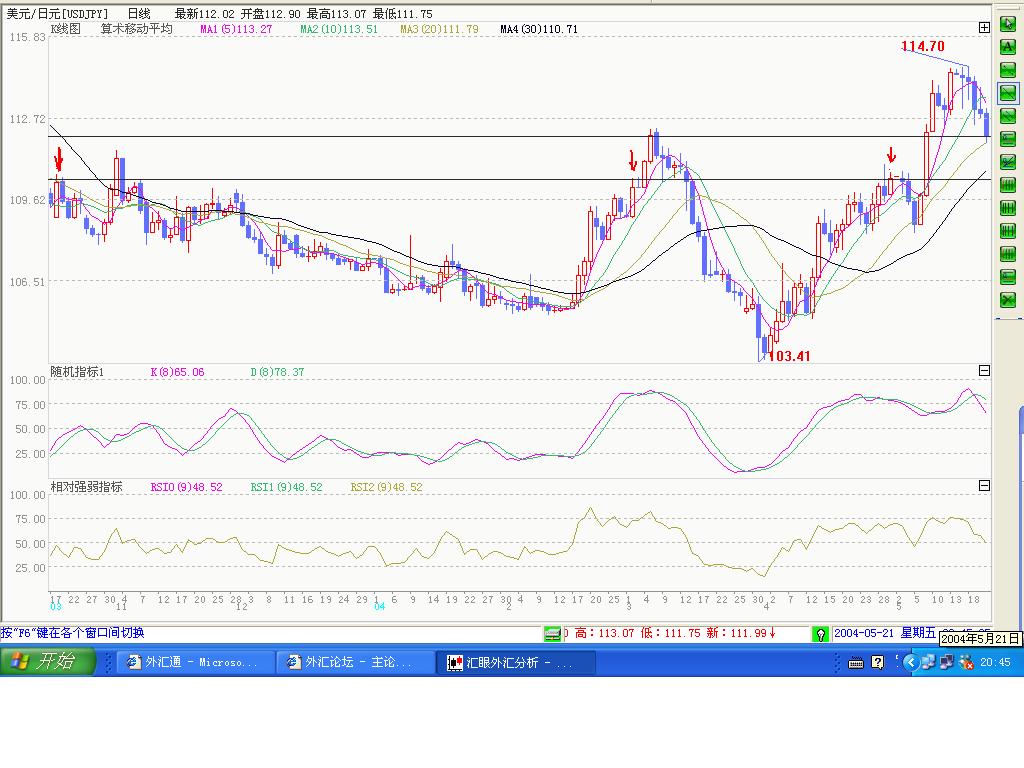This screenshot has width=1024, height=768.
Task: Click the 日线 daily period label
Action: pos(139,13)
